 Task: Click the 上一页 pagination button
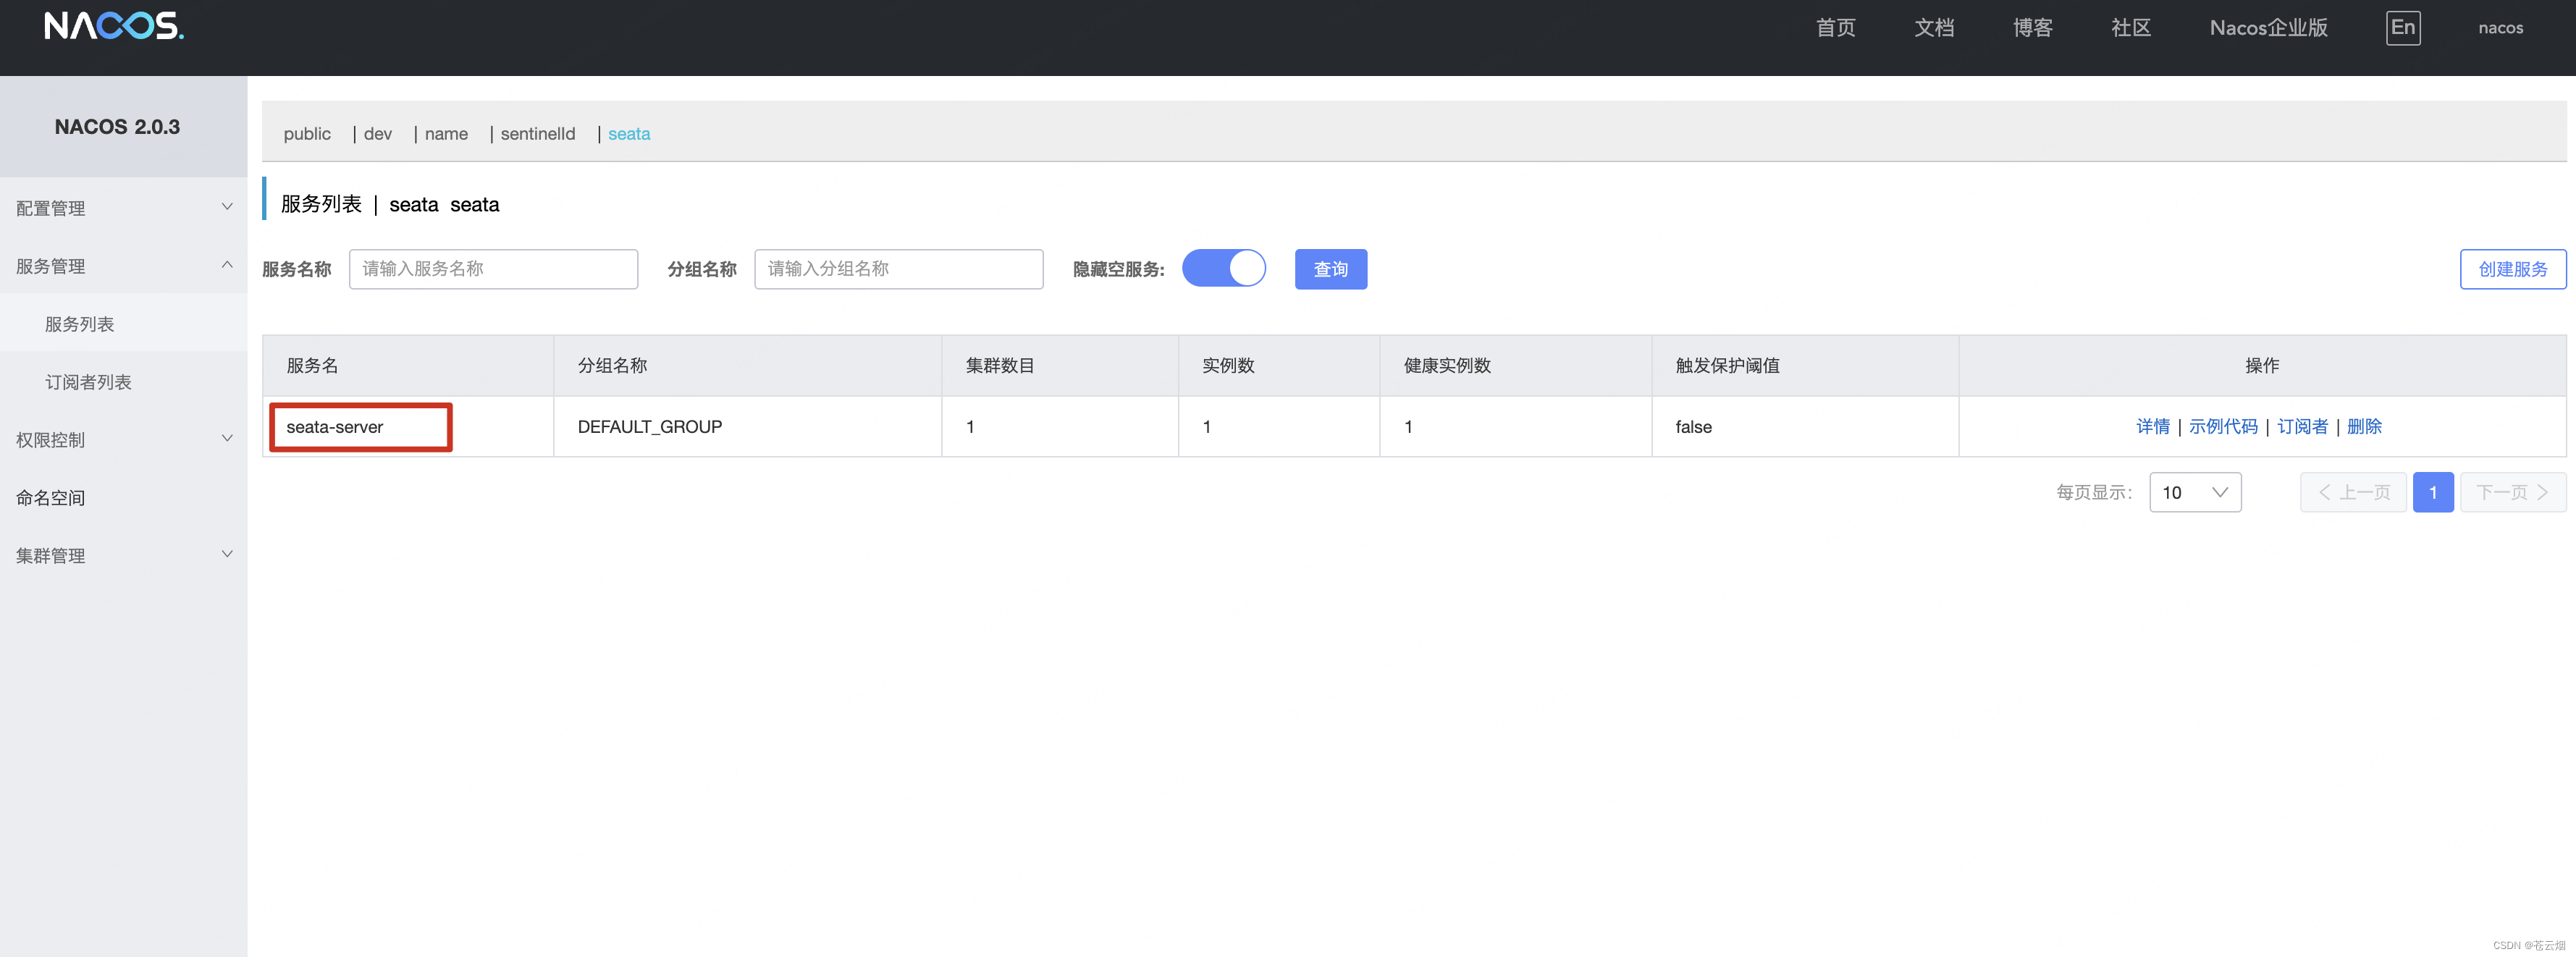2352,492
